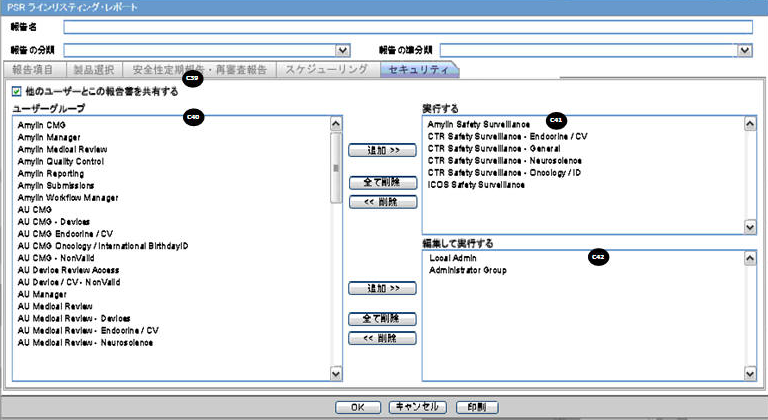This screenshot has height=420, width=768.
Task: Click the upper << 削除 button
Action: pos(383,202)
